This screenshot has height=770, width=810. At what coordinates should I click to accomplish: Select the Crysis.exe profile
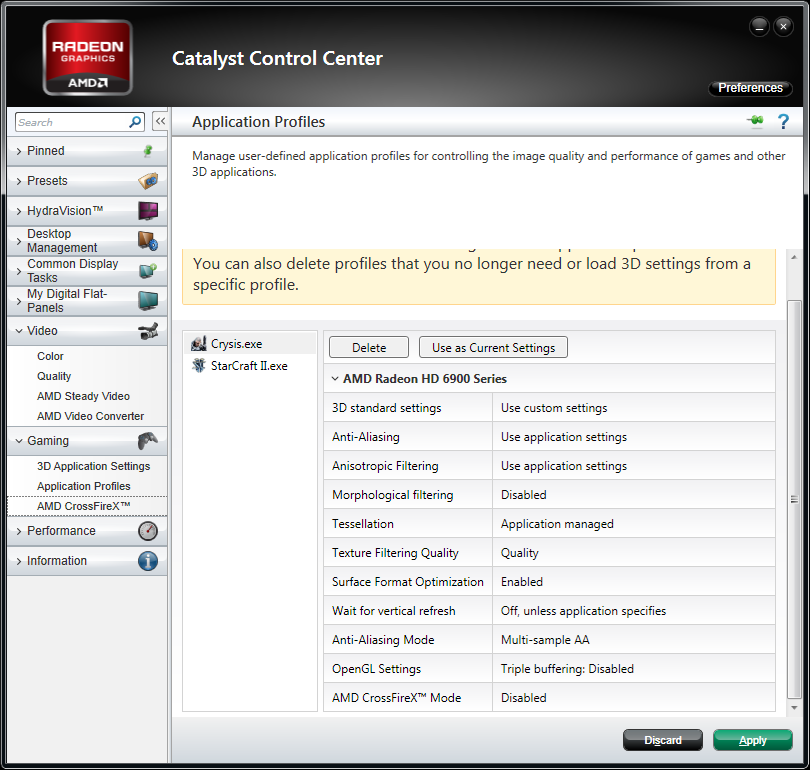point(250,344)
